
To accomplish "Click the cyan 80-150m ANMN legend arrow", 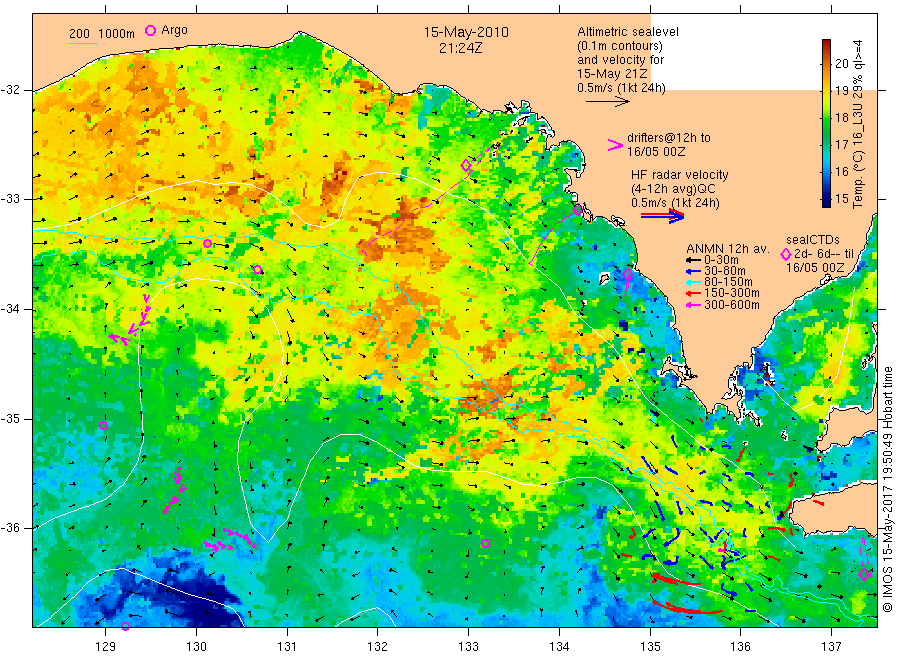I will [x=693, y=282].
